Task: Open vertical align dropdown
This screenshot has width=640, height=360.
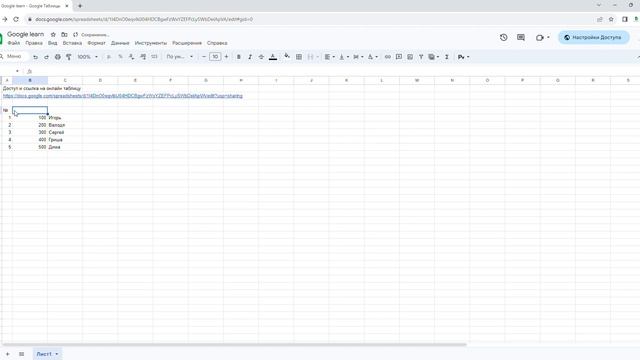Action: pyautogui.click(x=344, y=57)
